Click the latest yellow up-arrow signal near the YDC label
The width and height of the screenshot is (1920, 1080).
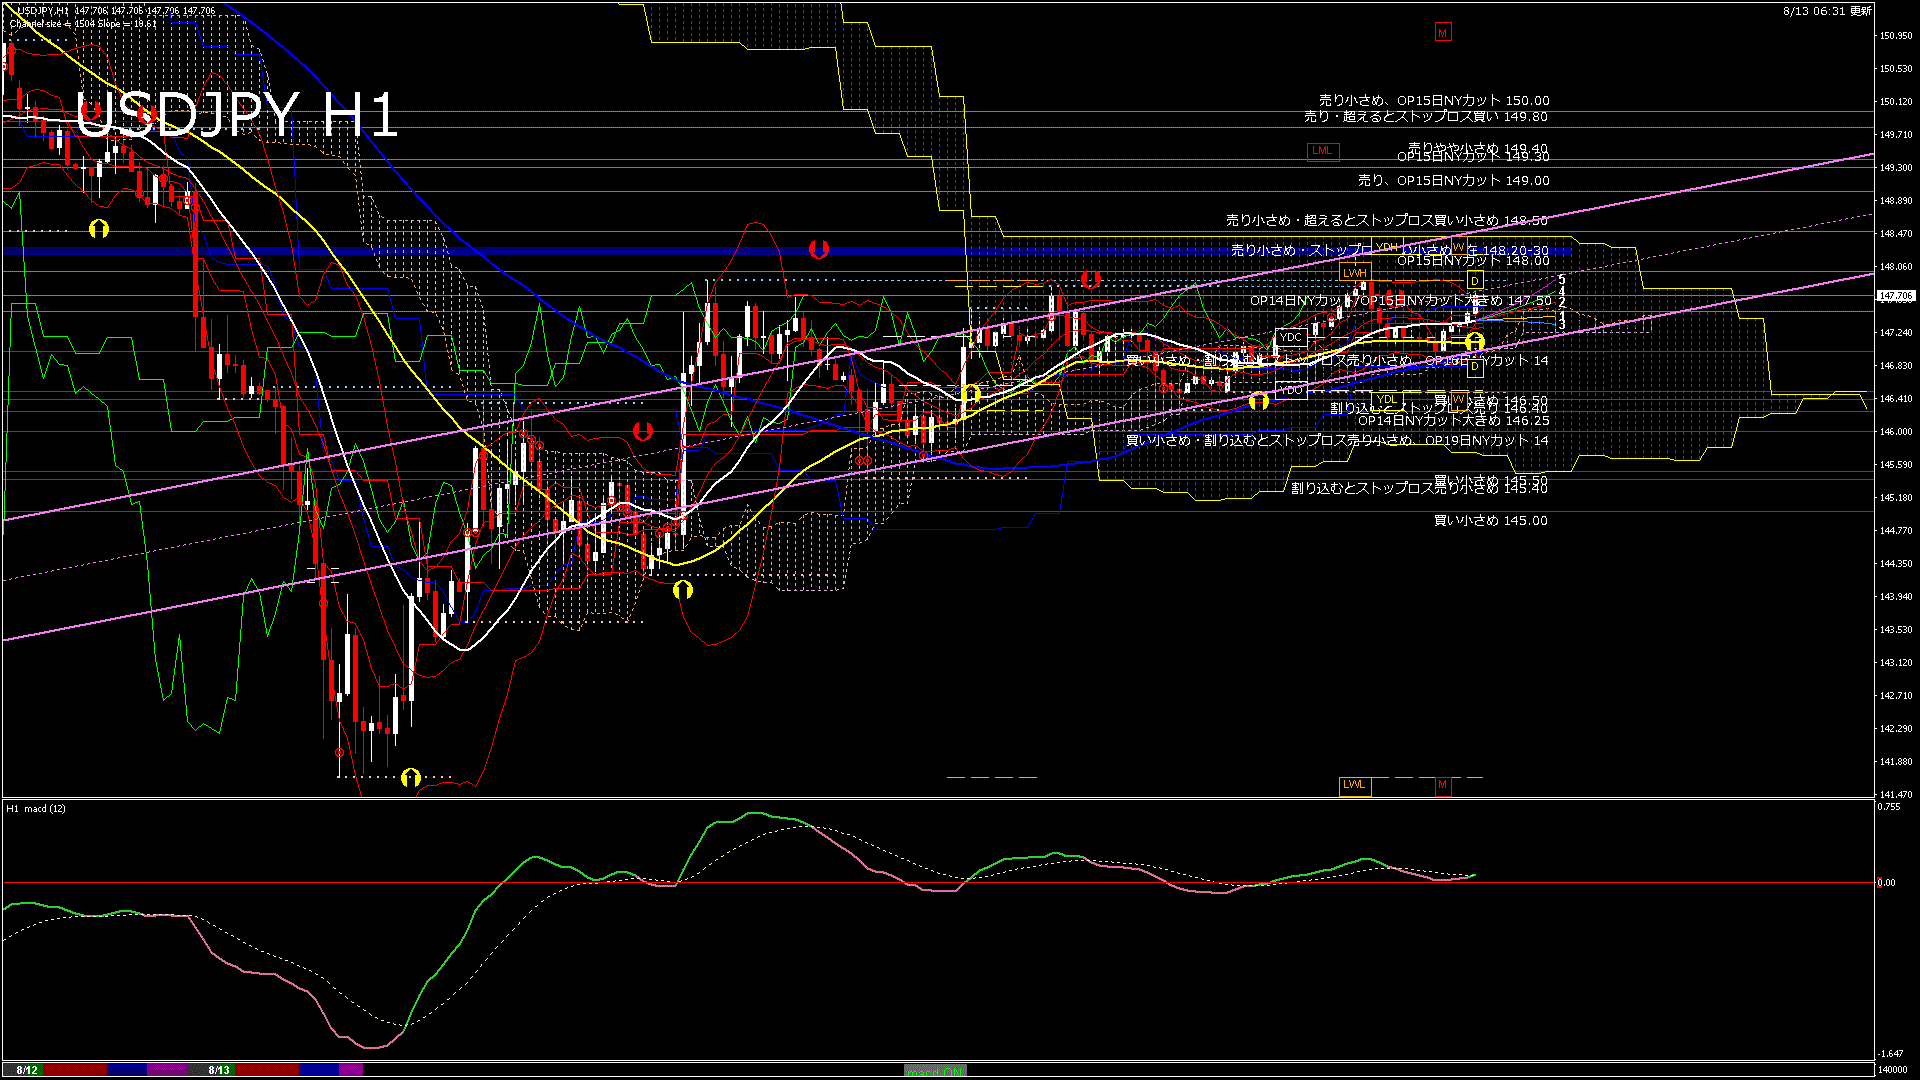[x=1474, y=343]
